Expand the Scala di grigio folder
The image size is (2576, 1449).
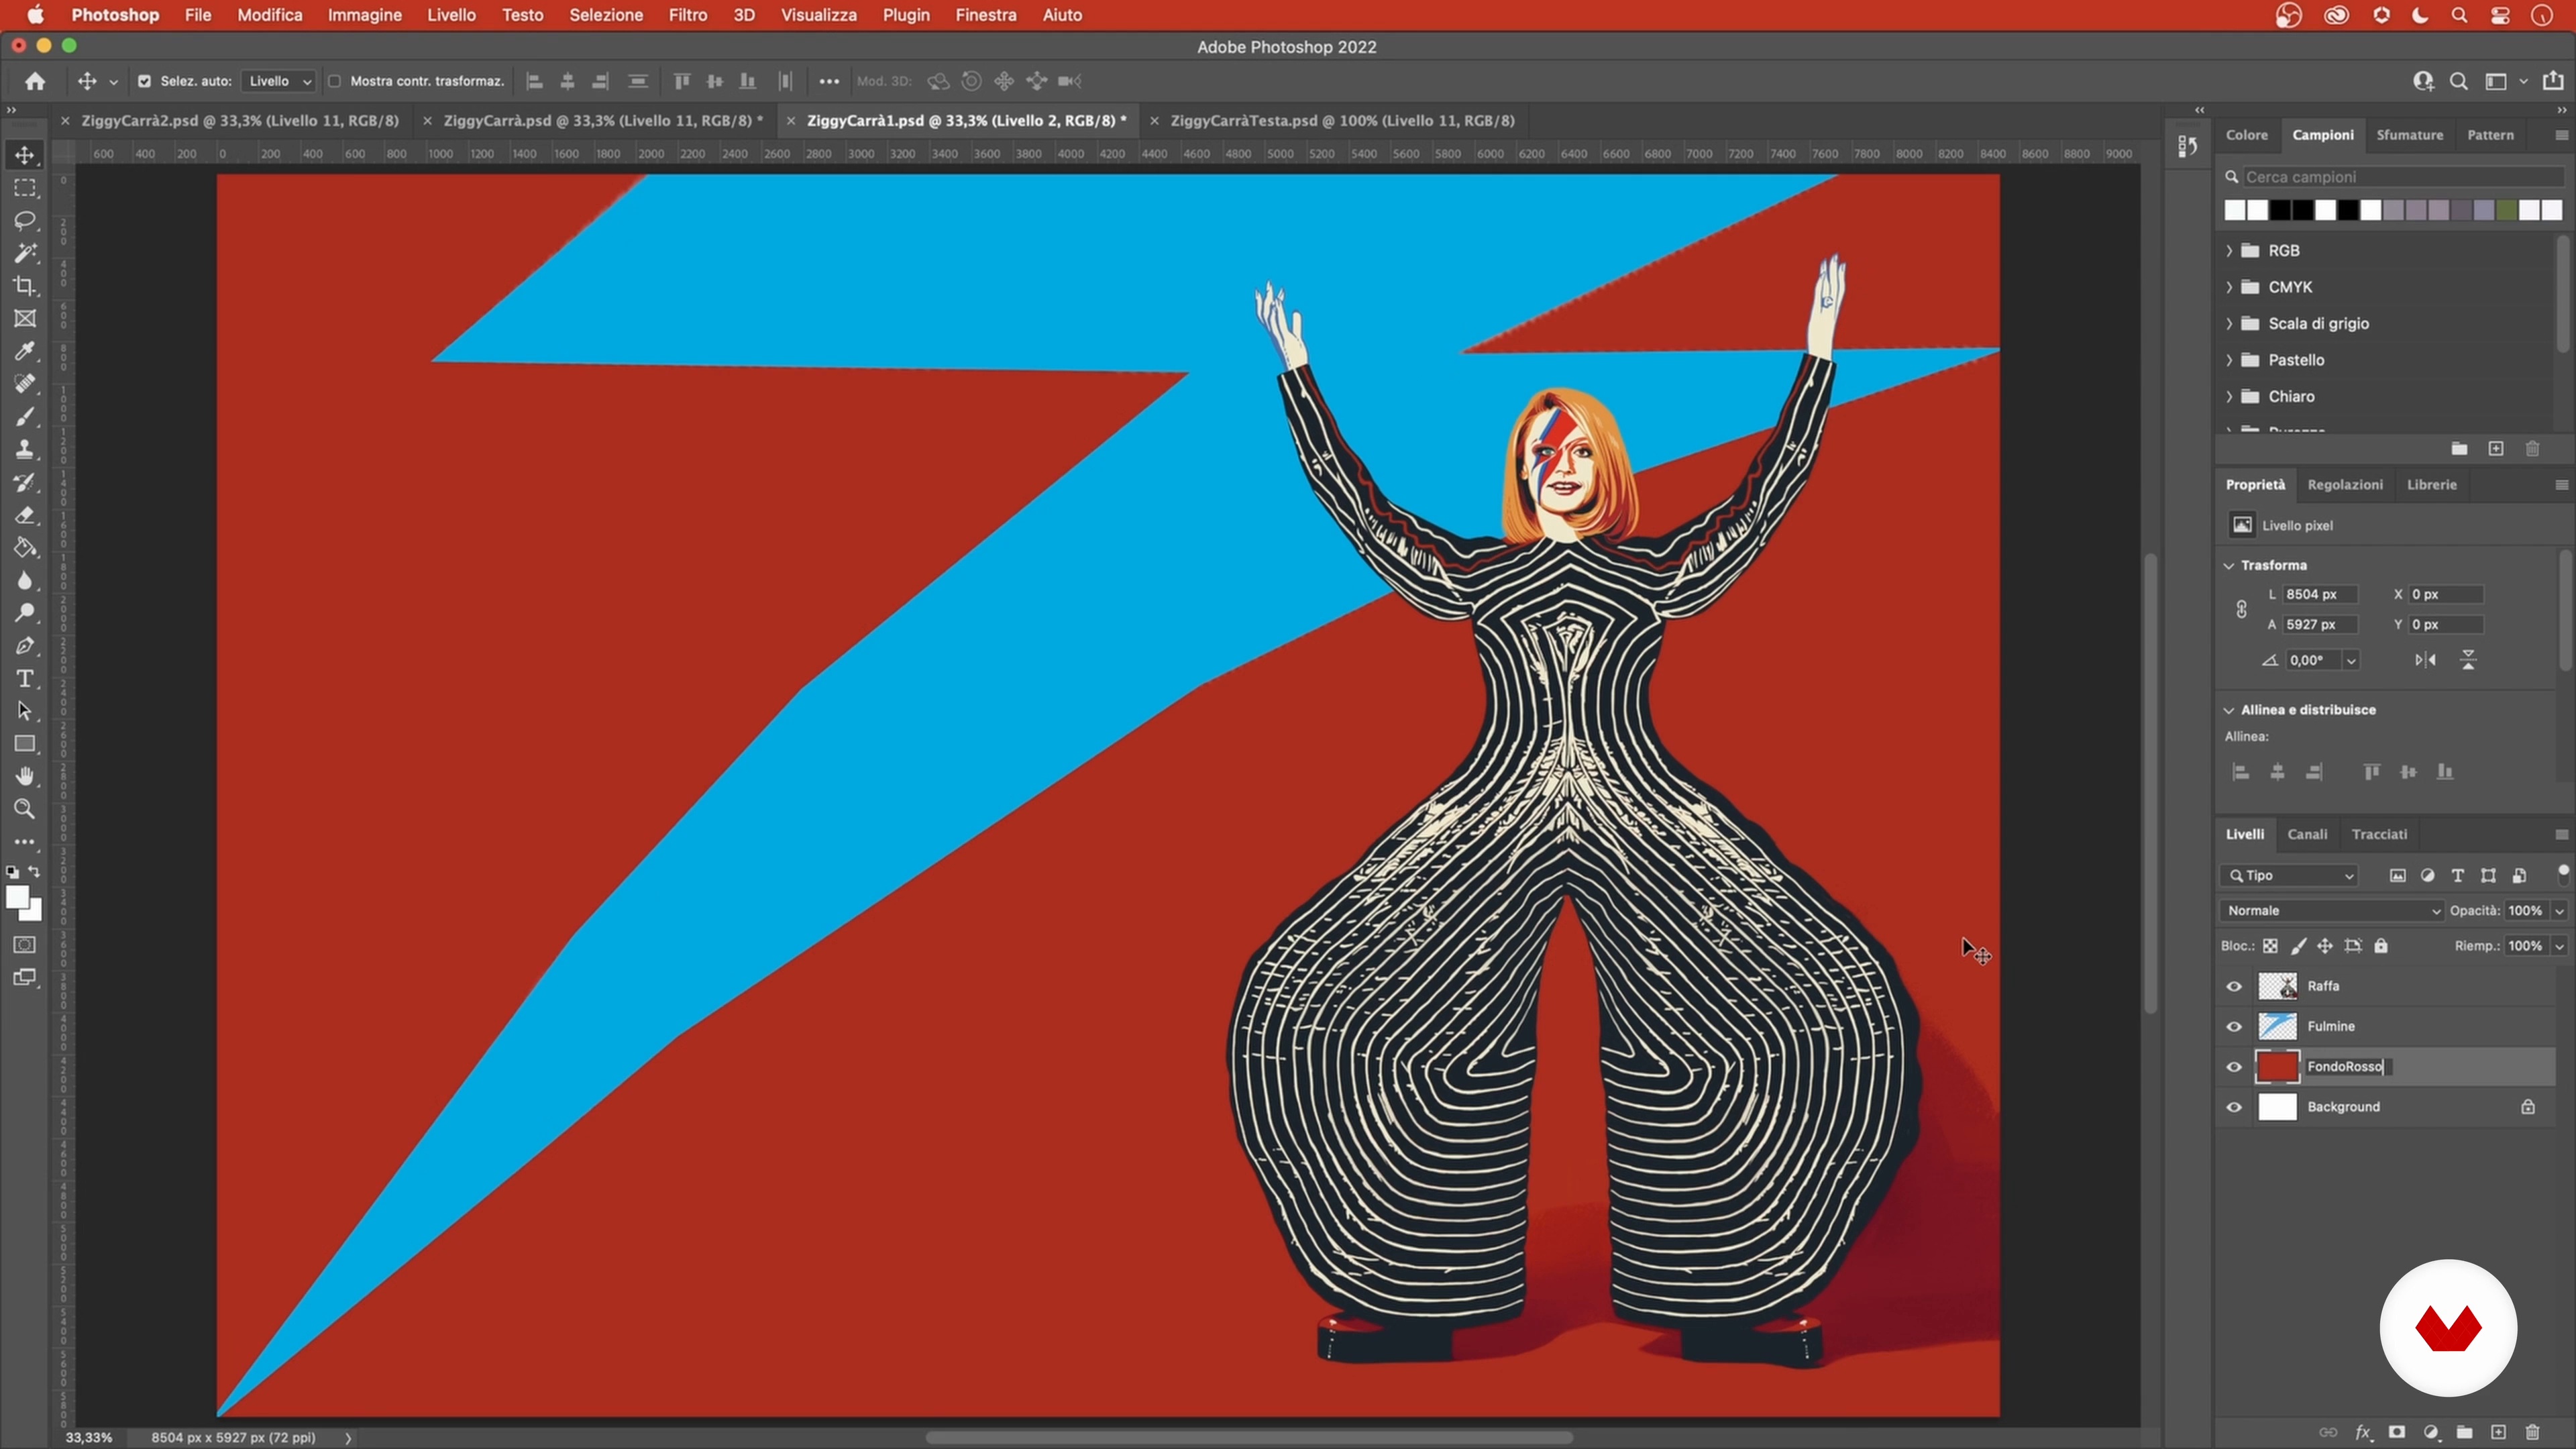(2230, 323)
